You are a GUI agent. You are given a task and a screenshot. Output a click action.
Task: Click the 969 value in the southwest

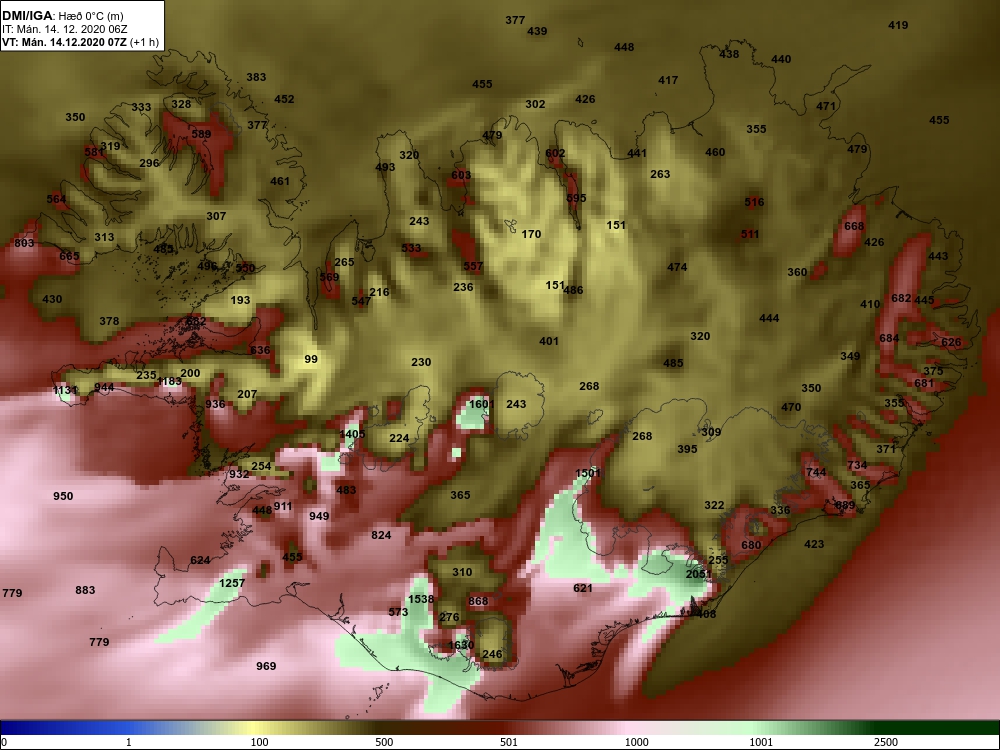coord(266,666)
